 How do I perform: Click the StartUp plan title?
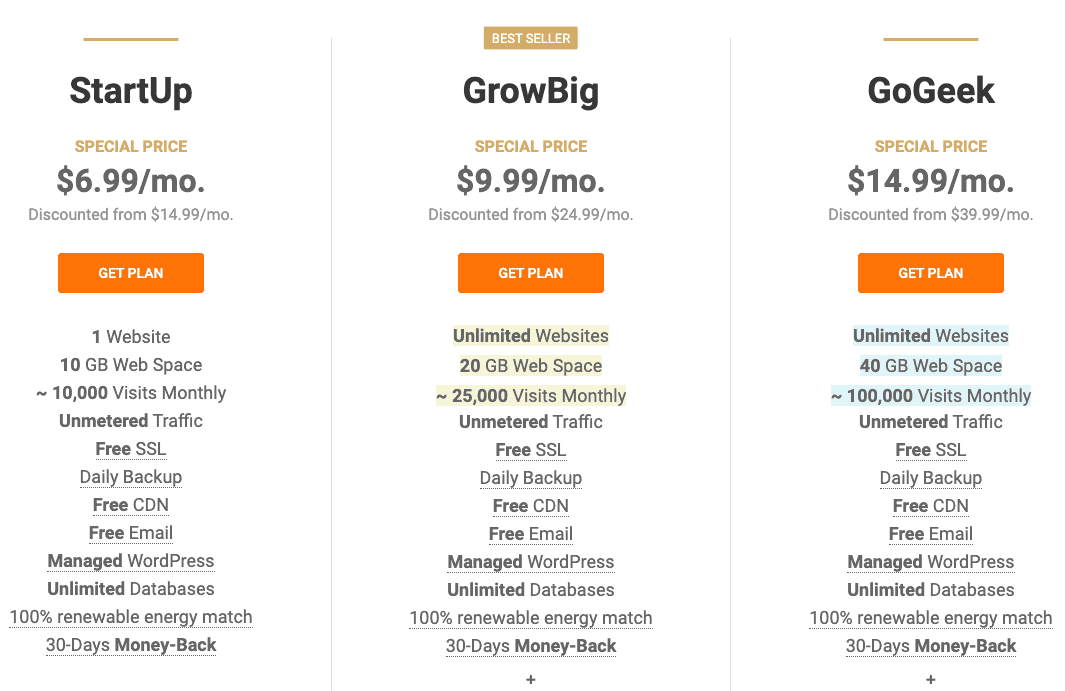(x=131, y=91)
